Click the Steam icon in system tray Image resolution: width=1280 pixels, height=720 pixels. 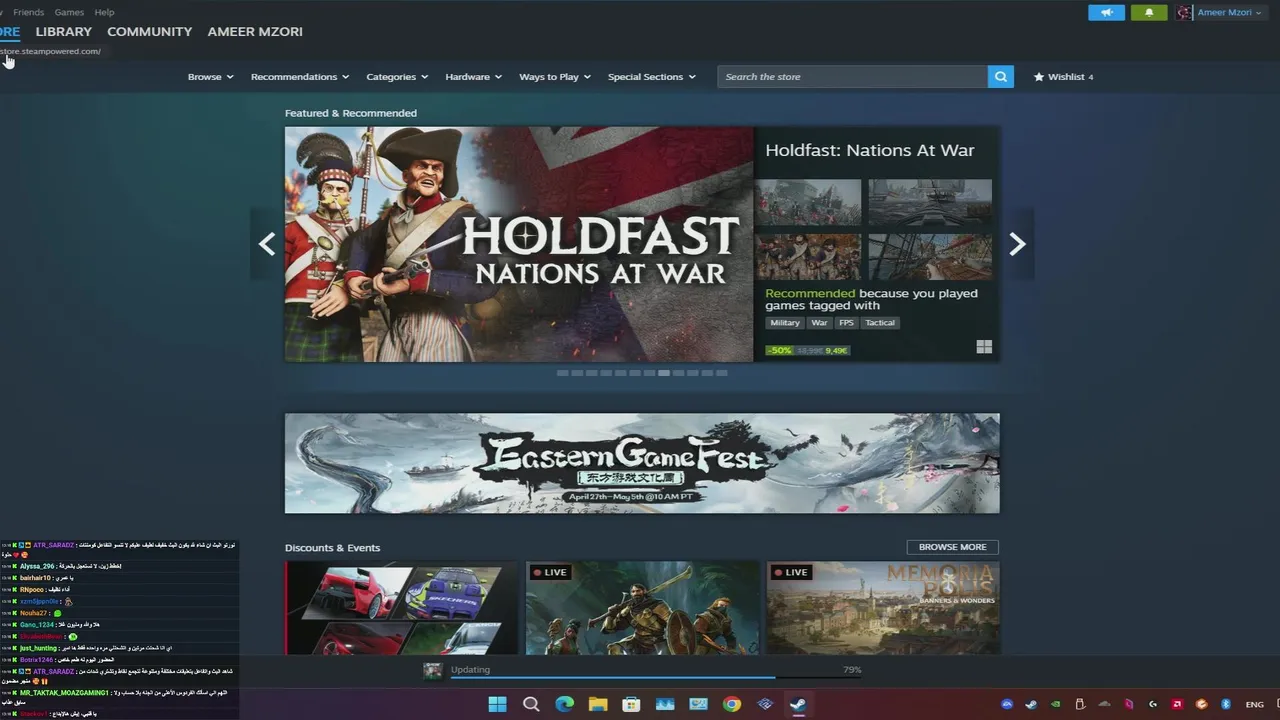(x=1031, y=704)
